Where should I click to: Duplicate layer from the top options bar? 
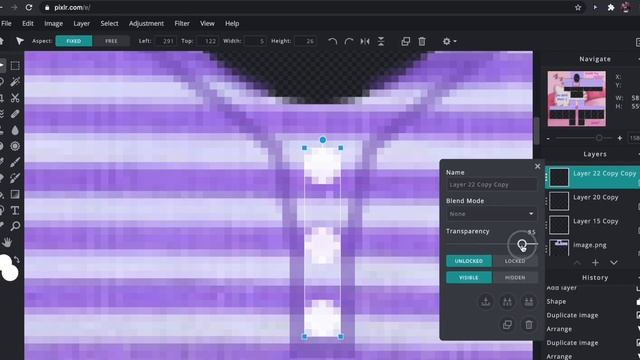(x=405, y=41)
